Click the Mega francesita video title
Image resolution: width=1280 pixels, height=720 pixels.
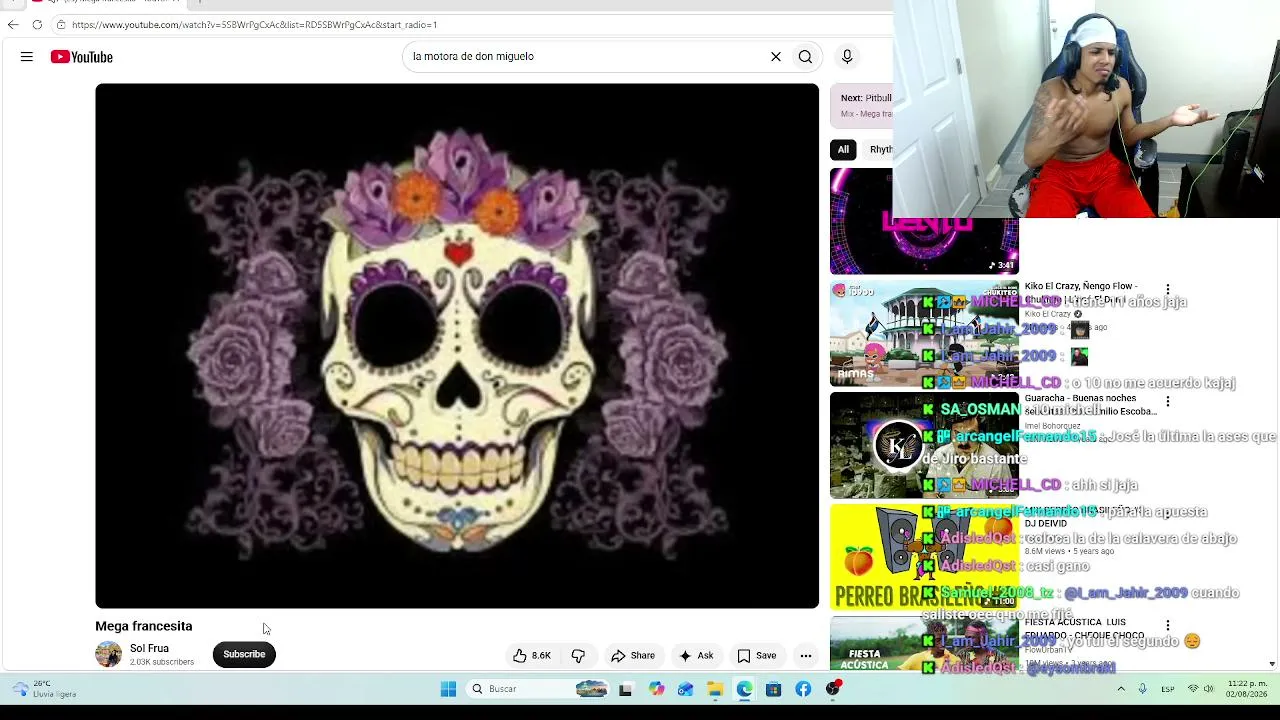click(x=144, y=626)
